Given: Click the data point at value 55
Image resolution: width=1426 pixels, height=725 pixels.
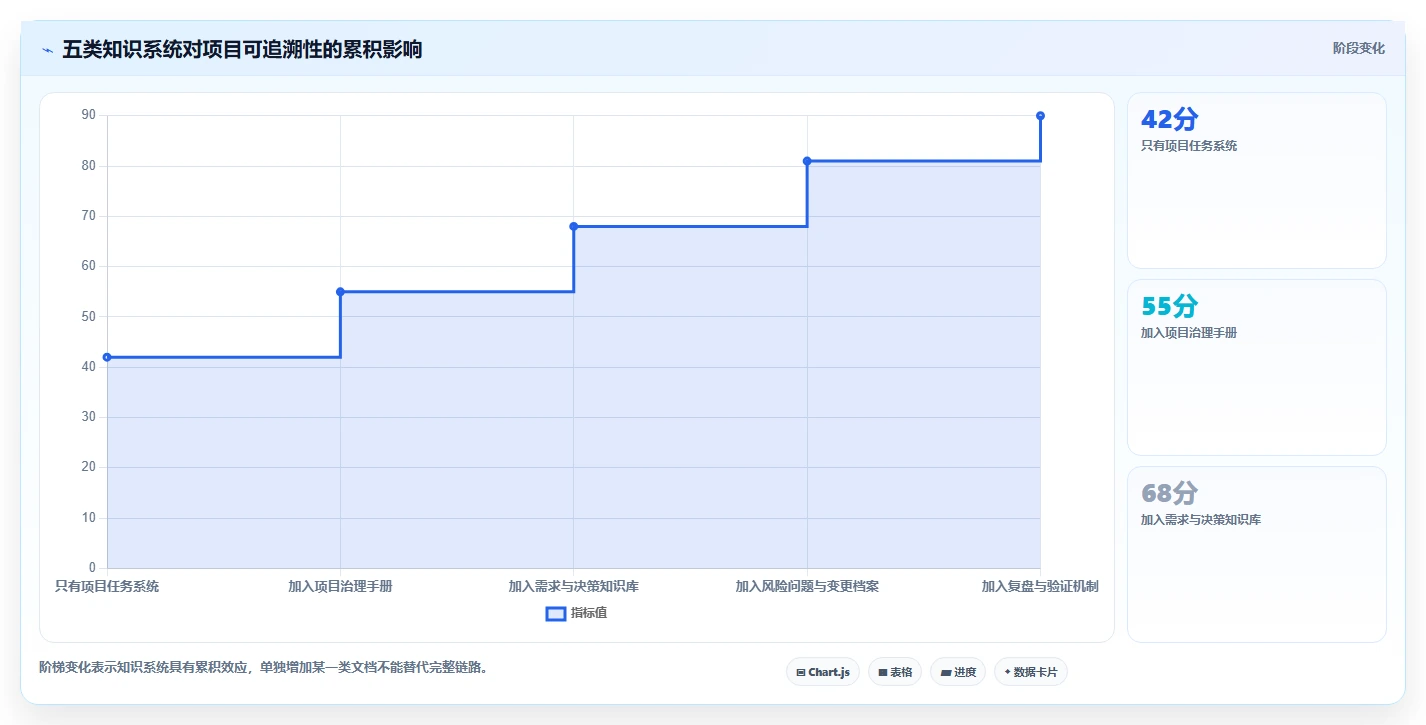Looking at the screenshot, I should click(340, 292).
